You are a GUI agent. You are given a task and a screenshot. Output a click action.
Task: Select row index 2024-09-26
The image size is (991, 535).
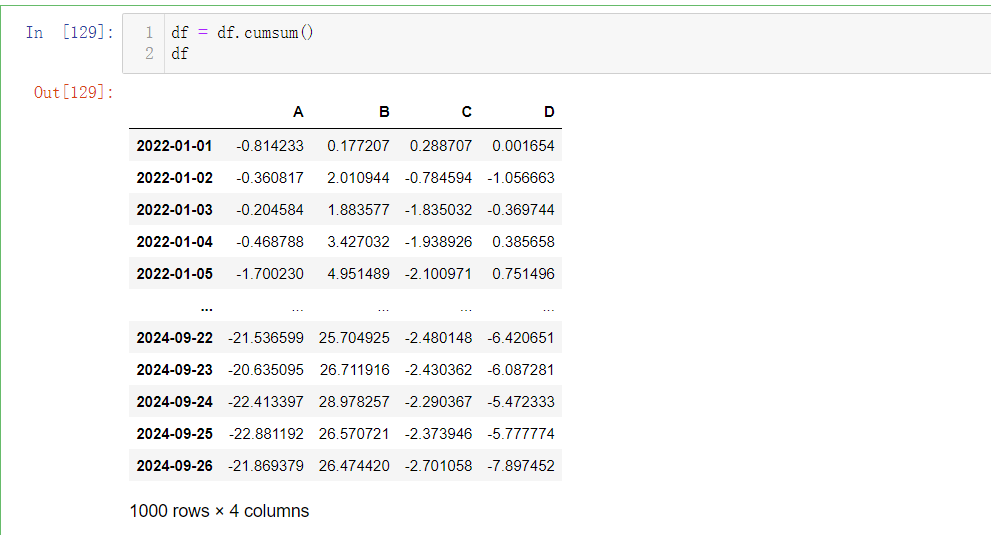coord(174,466)
